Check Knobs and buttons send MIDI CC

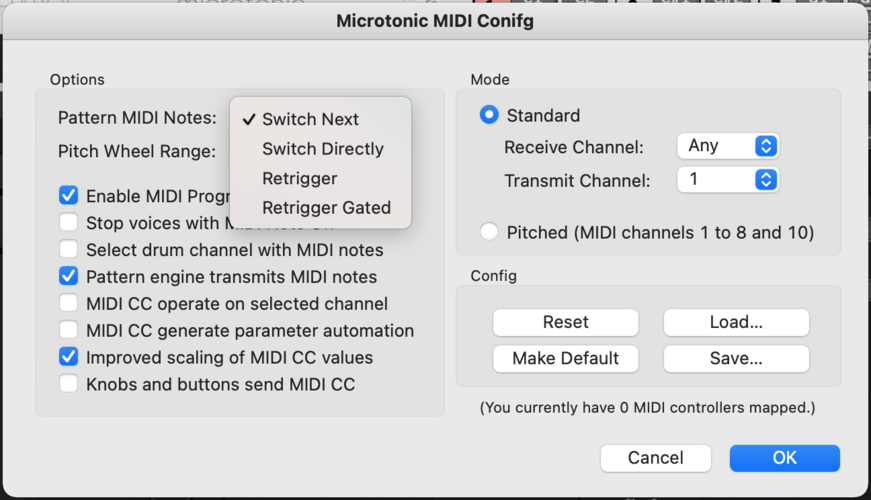(69, 384)
